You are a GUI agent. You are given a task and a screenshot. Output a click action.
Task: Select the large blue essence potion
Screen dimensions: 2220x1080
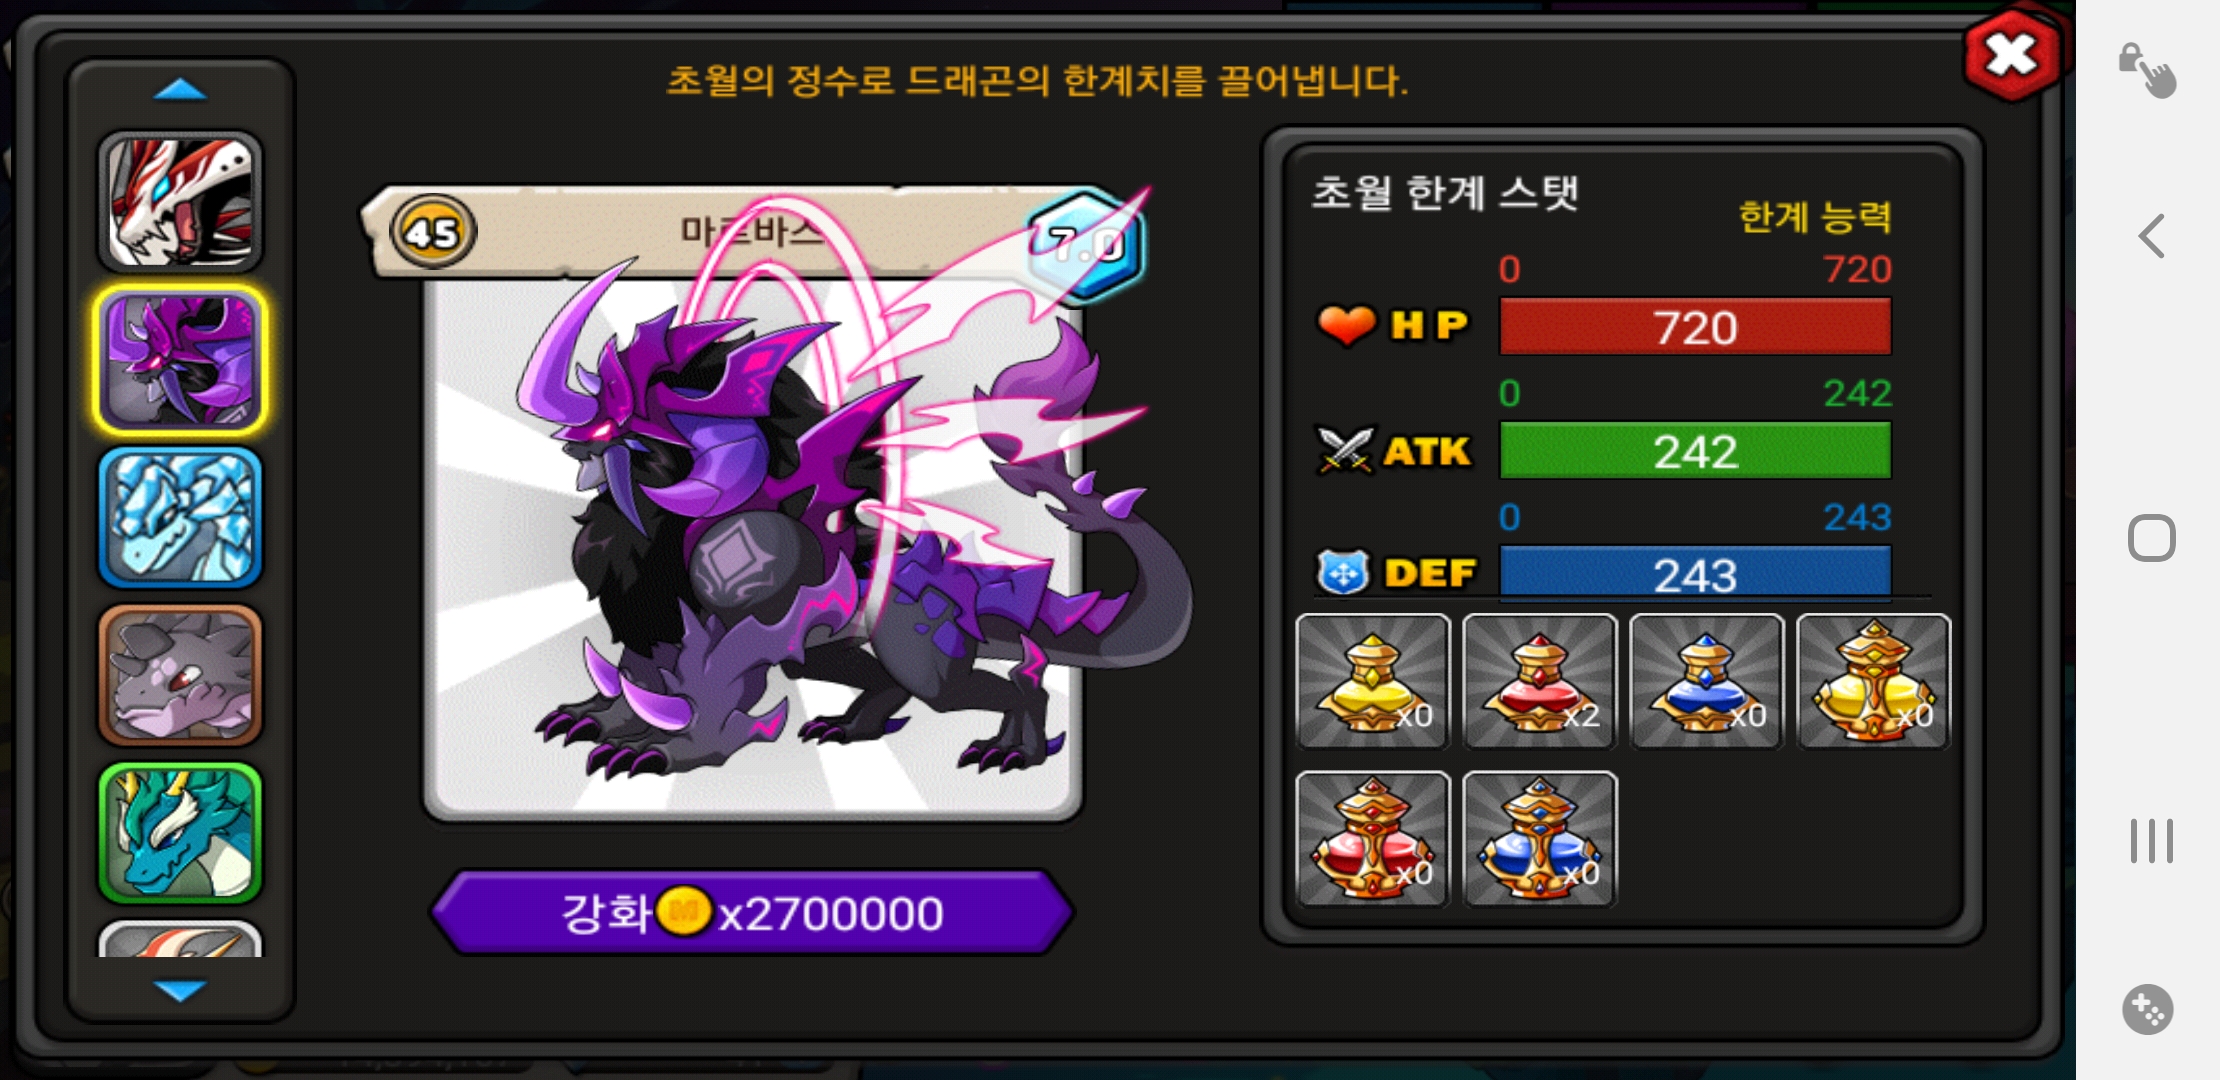tap(1540, 839)
